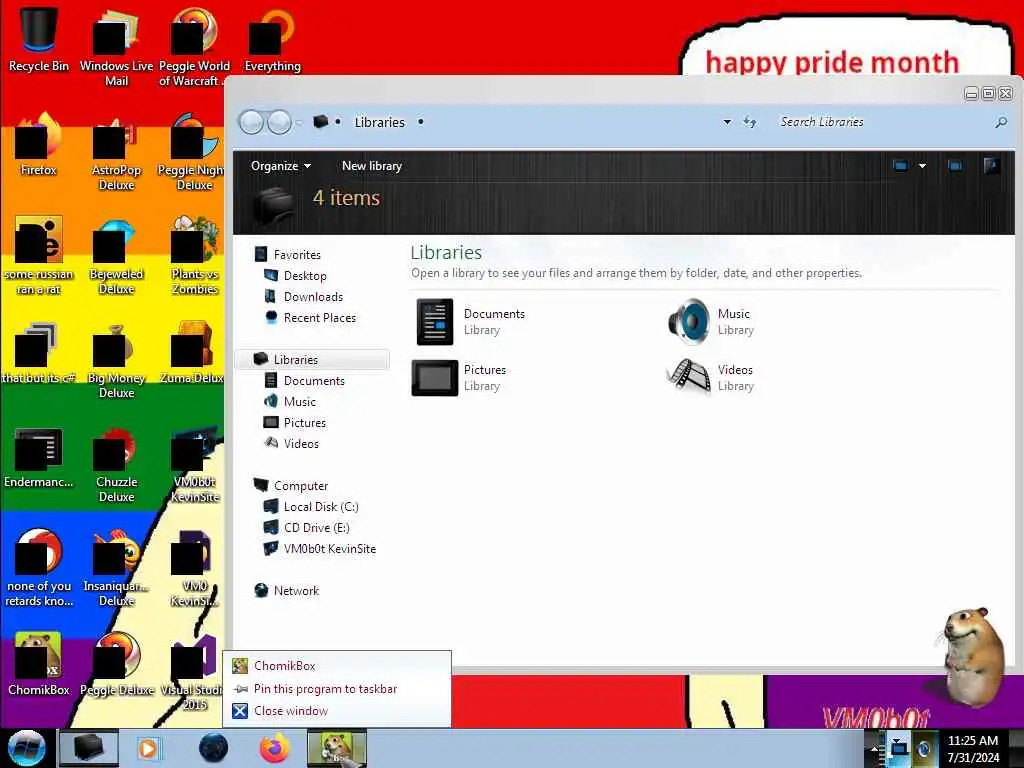
Task: Select Pictures under Libraries in sidebar
Action: (304, 423)
